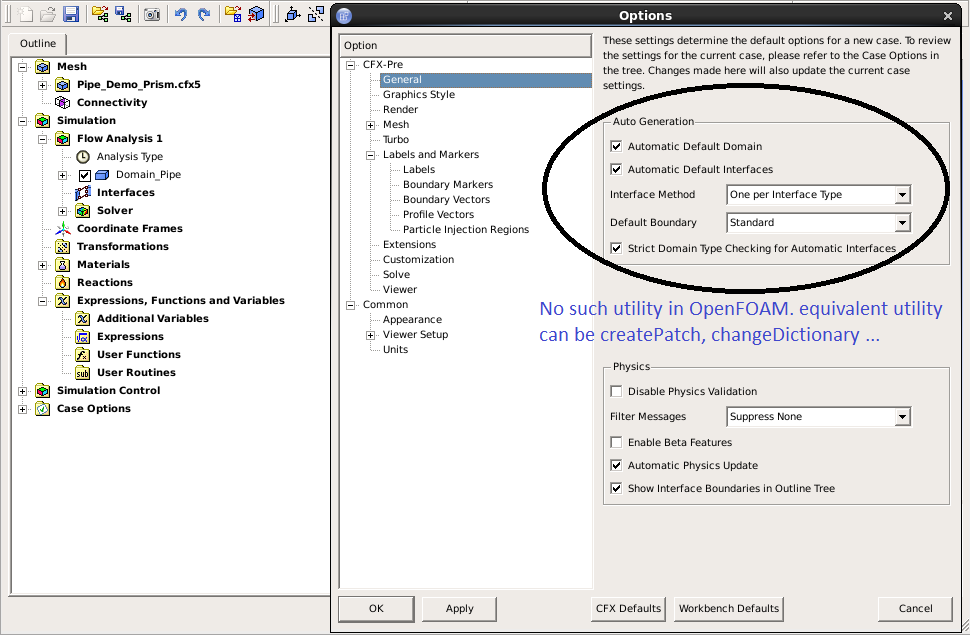Click the Connectivity icon in the Outline
Screen dimensions: 970x635
point(62,103)
